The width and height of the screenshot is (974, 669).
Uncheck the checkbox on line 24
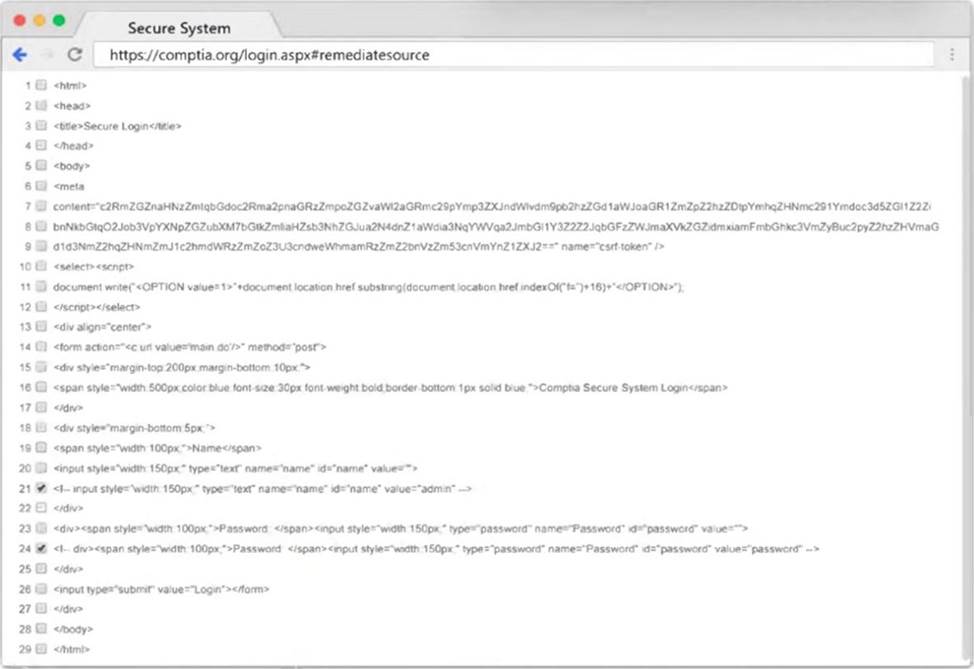pos(41,548)
